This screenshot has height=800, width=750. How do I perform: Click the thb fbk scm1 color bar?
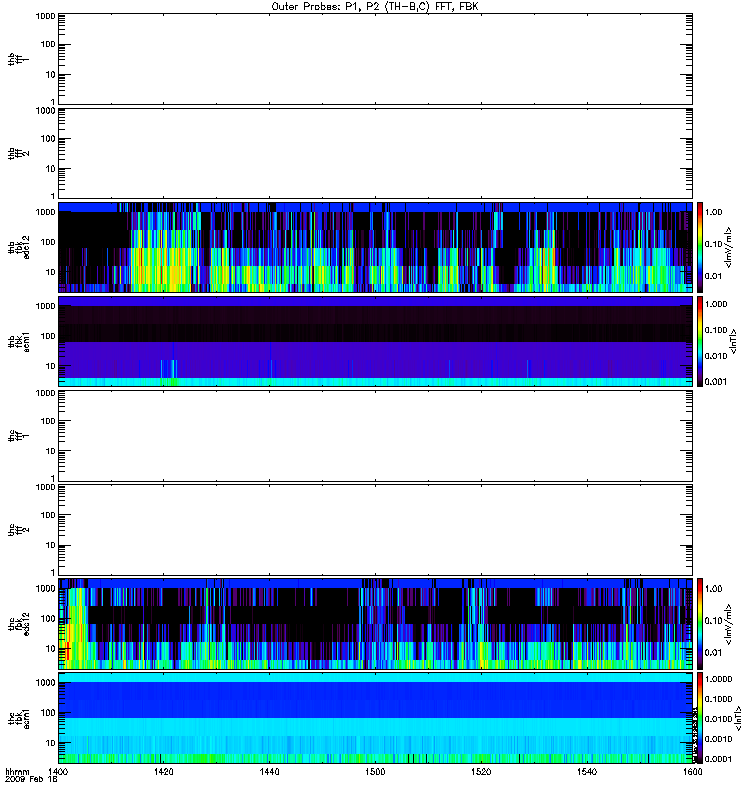point(699,342)
